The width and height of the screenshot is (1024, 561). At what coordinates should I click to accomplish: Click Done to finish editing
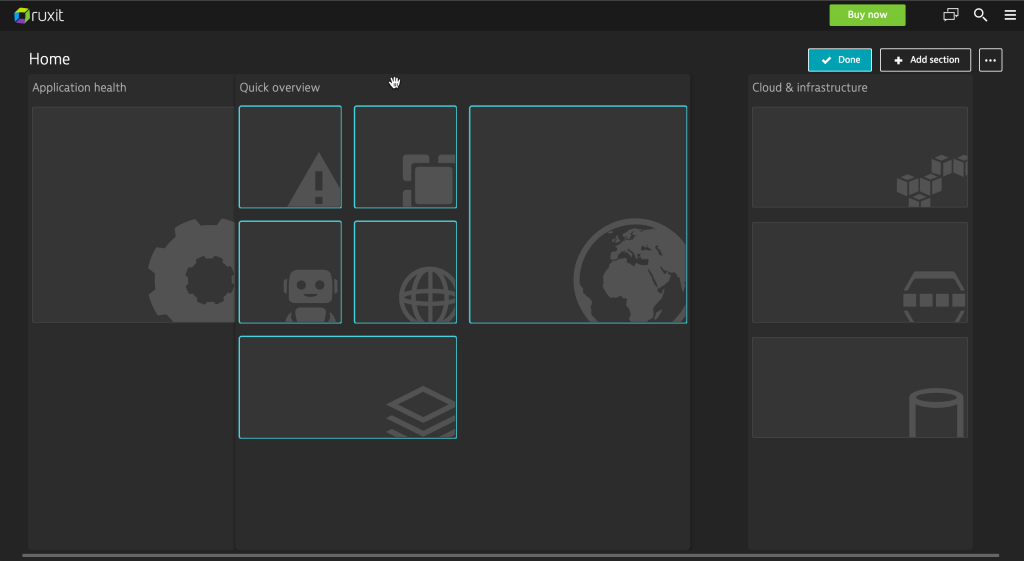point(840,60)
